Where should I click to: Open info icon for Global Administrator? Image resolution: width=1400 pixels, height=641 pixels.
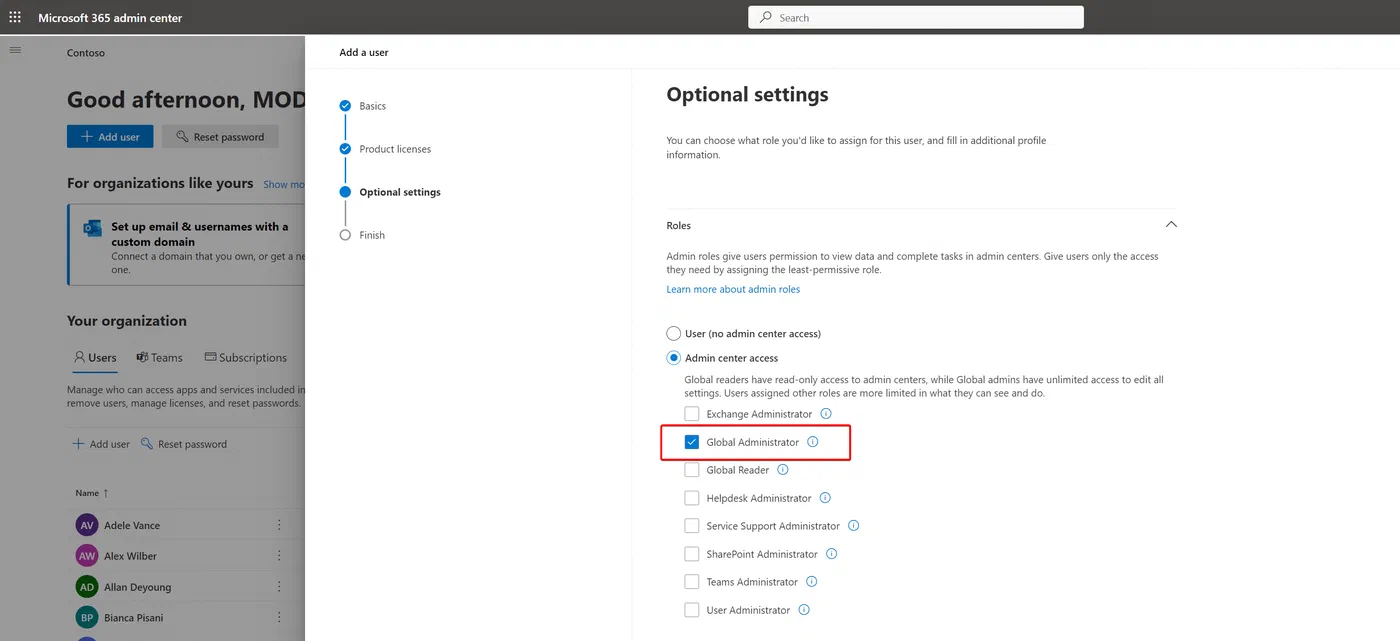813,442
